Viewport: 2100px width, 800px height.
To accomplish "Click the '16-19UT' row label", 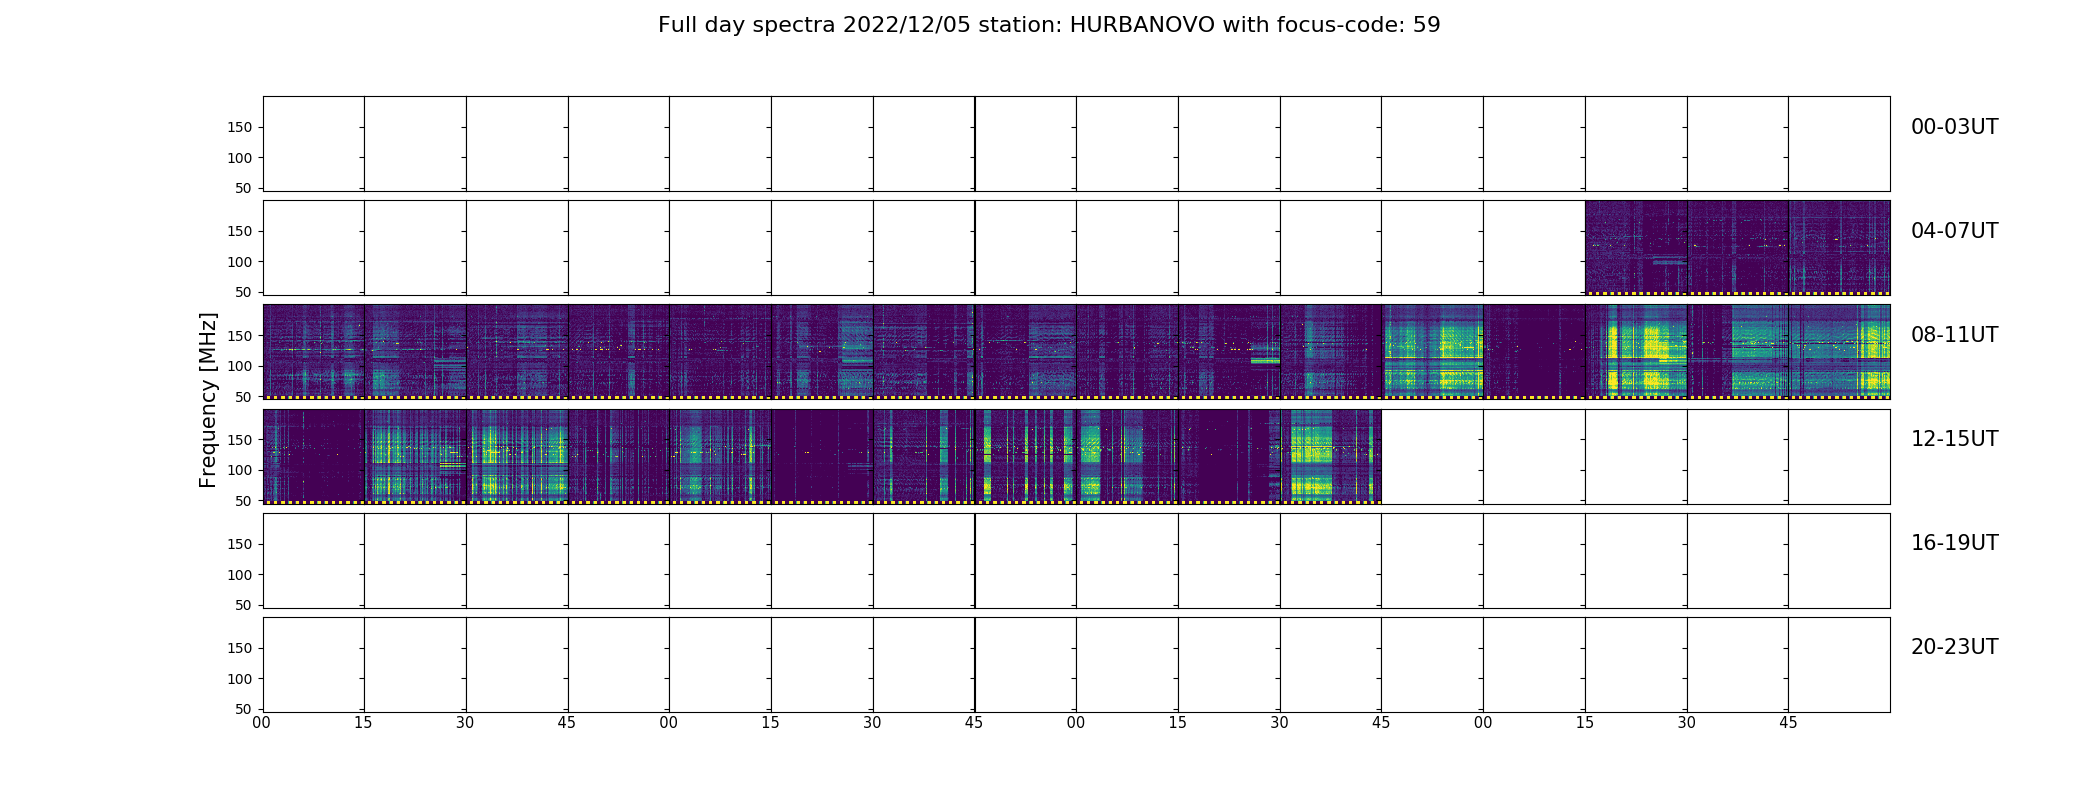I will click(x=1954, y=543).
